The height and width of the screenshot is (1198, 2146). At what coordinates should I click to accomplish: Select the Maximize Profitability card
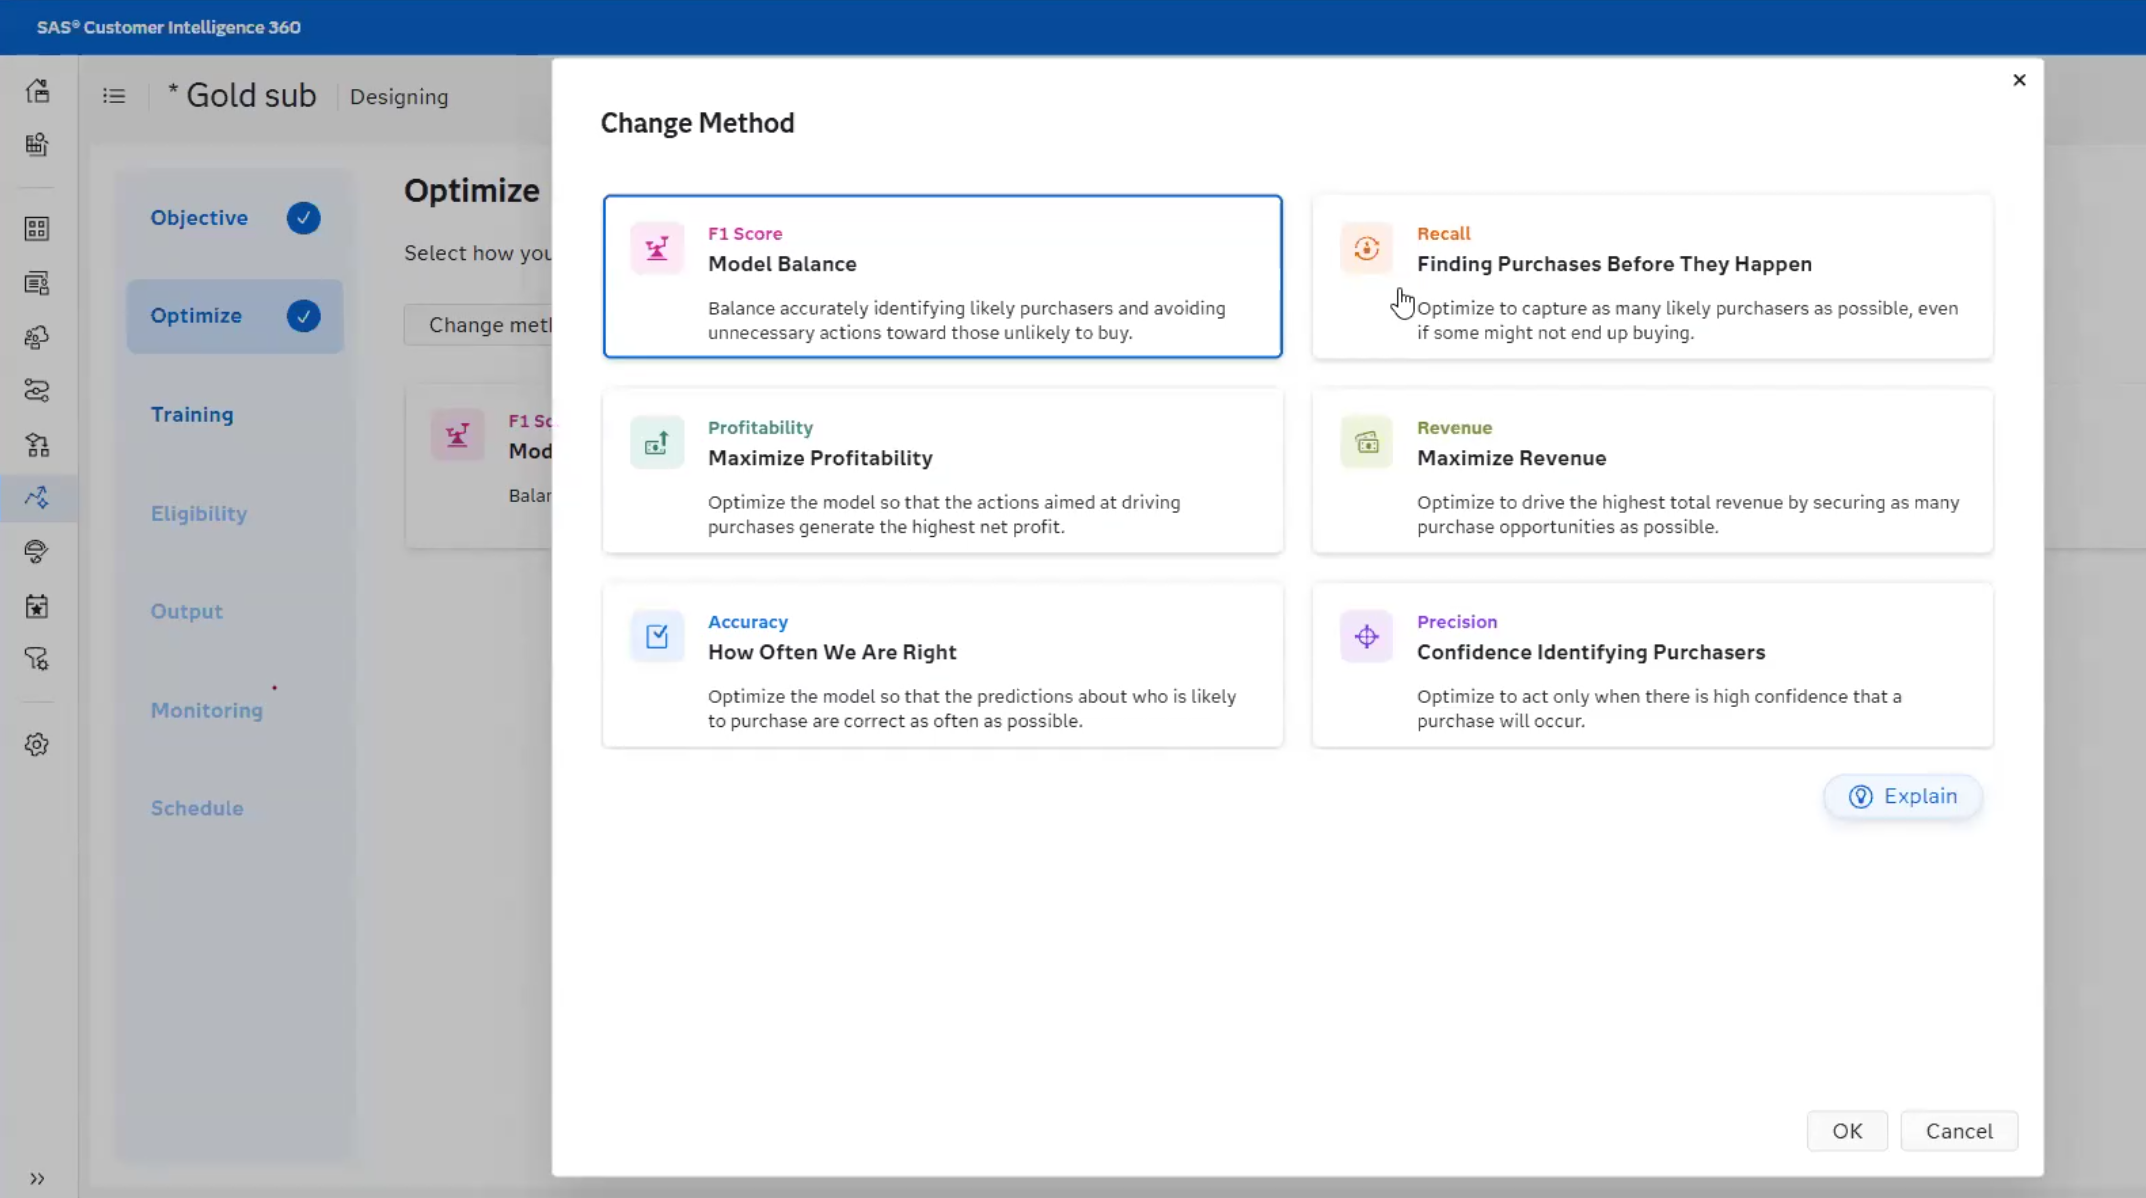[x=942, y=470]
